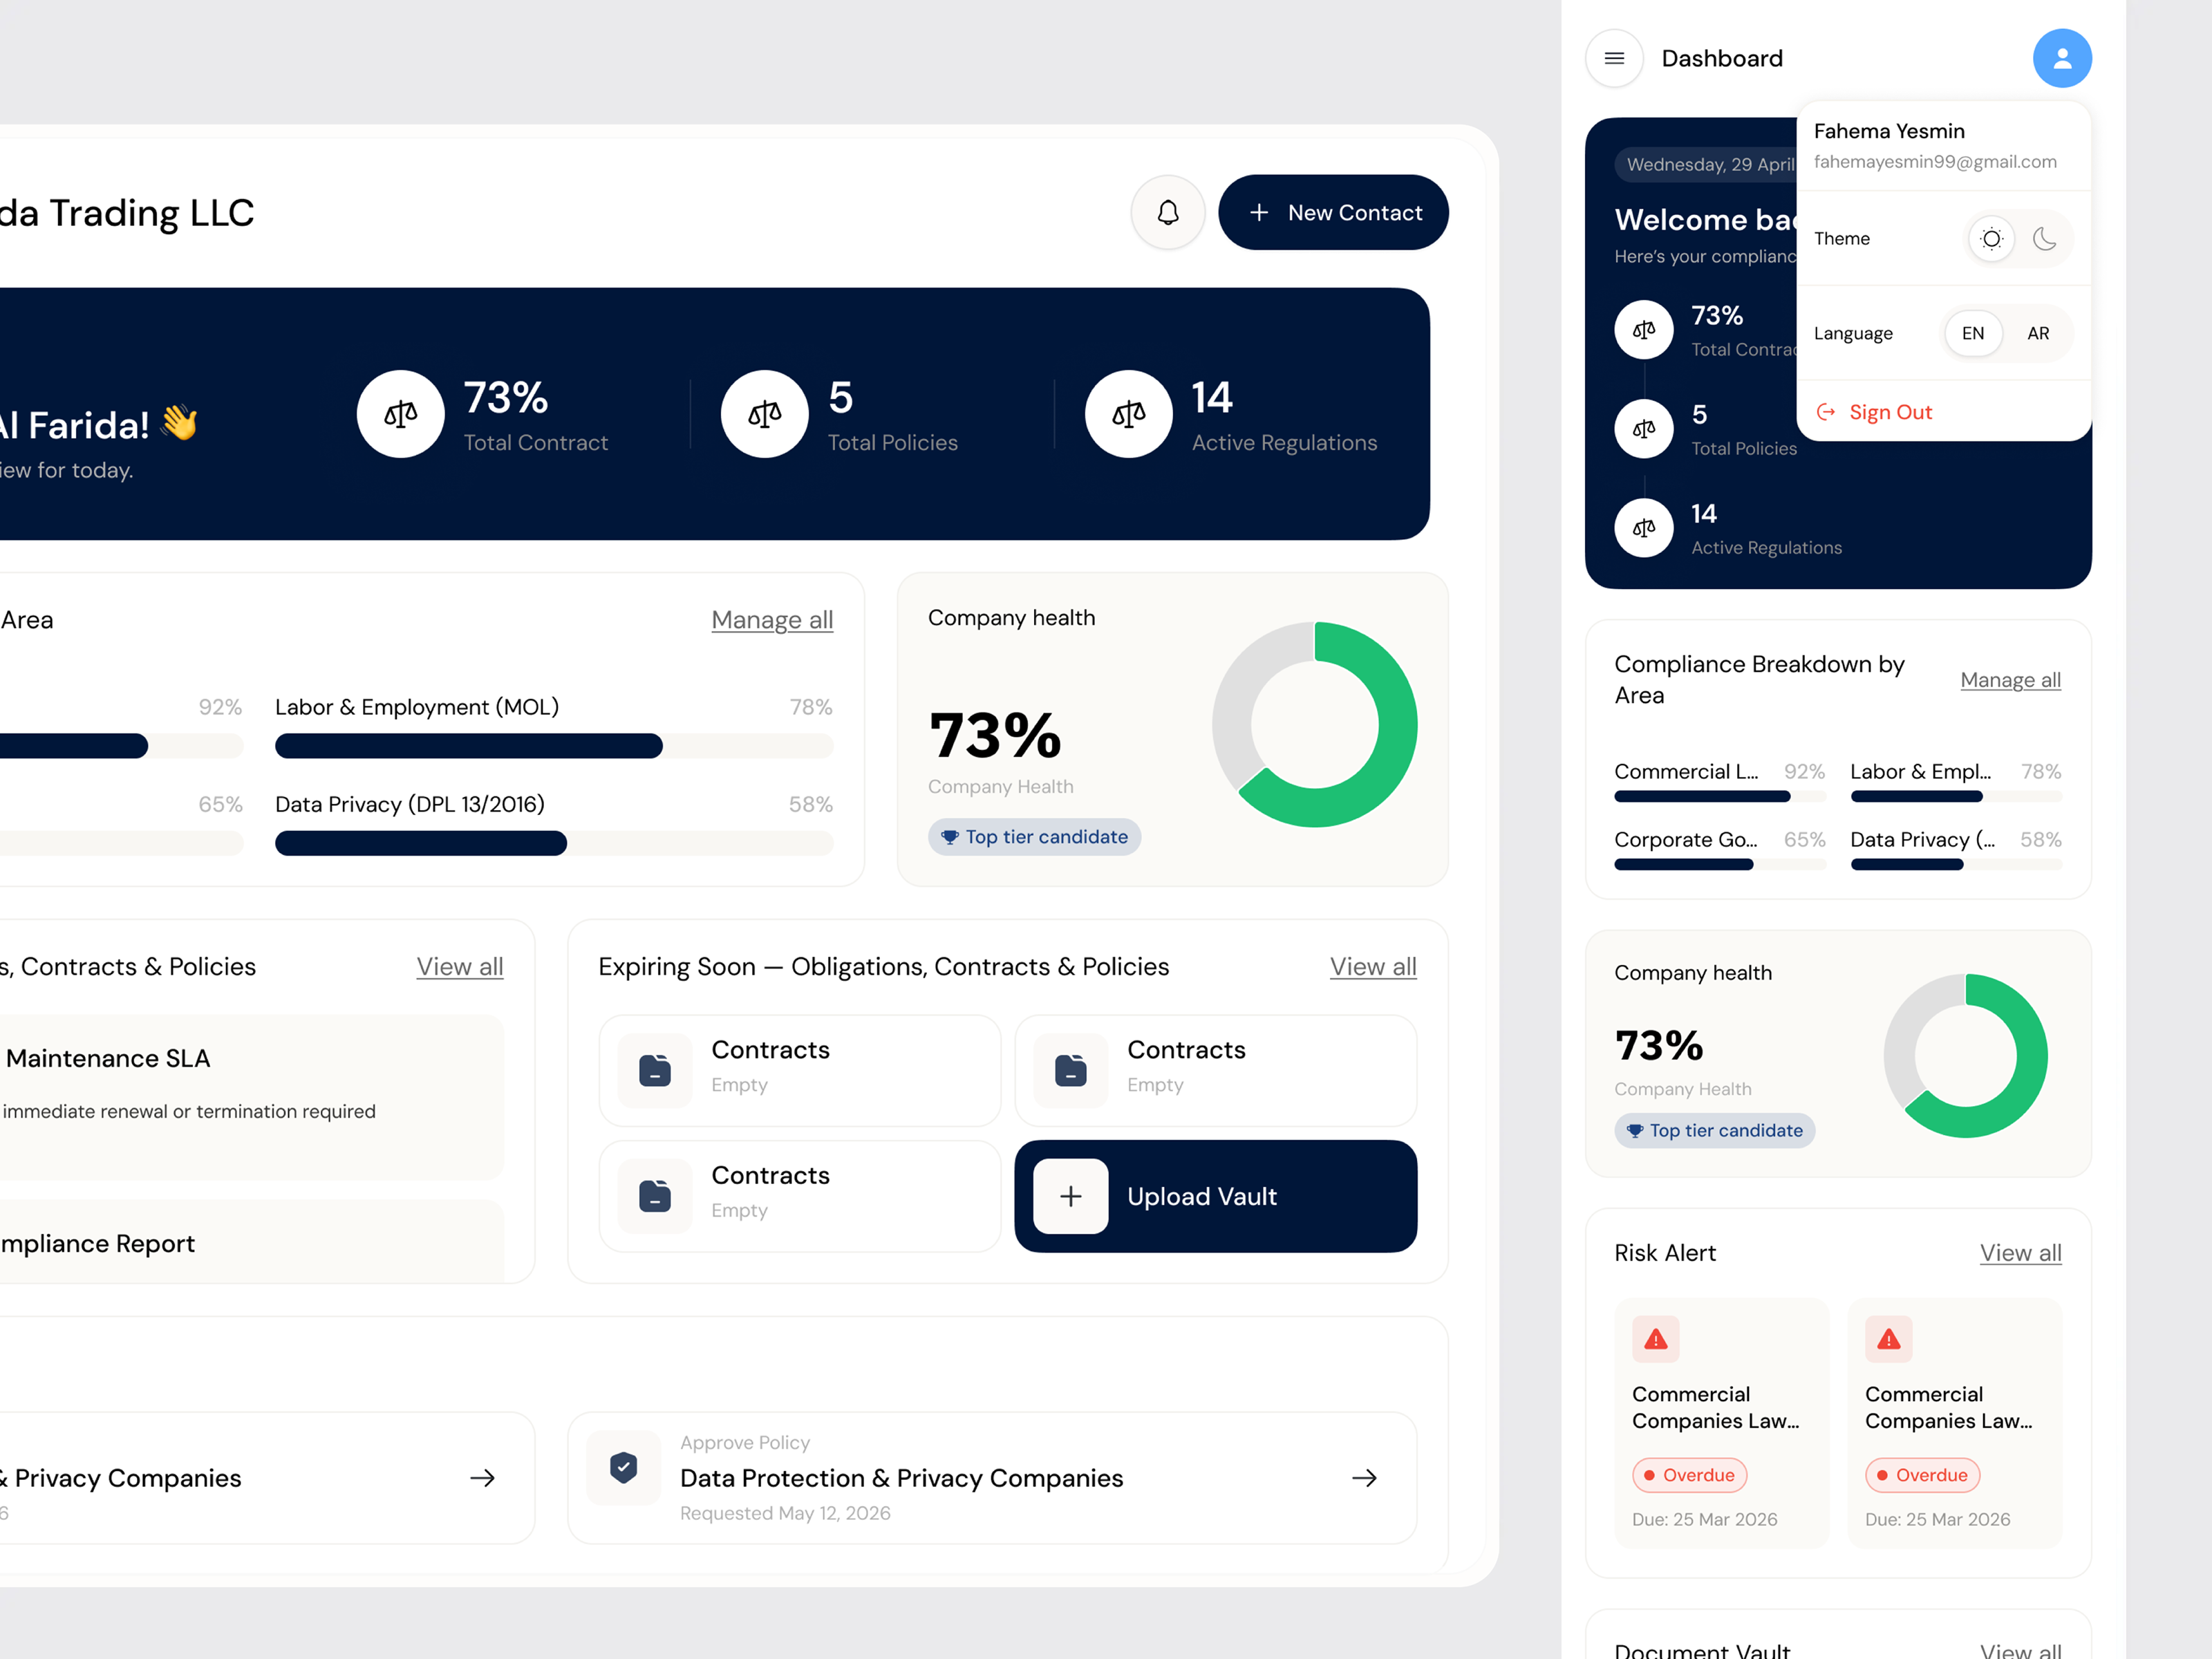2212x1659 pixels.
Task: Click the shield icon on Approve Policy card
Action: coord(624,1467)
